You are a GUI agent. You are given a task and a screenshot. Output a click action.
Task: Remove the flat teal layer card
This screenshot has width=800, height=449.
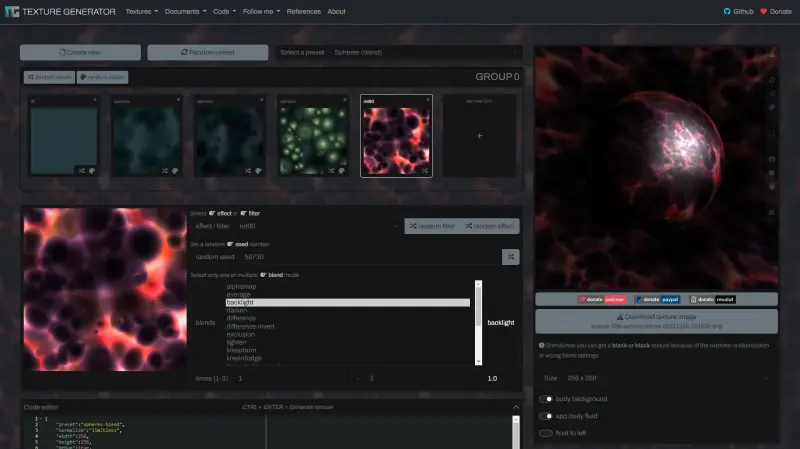point(95,99)
